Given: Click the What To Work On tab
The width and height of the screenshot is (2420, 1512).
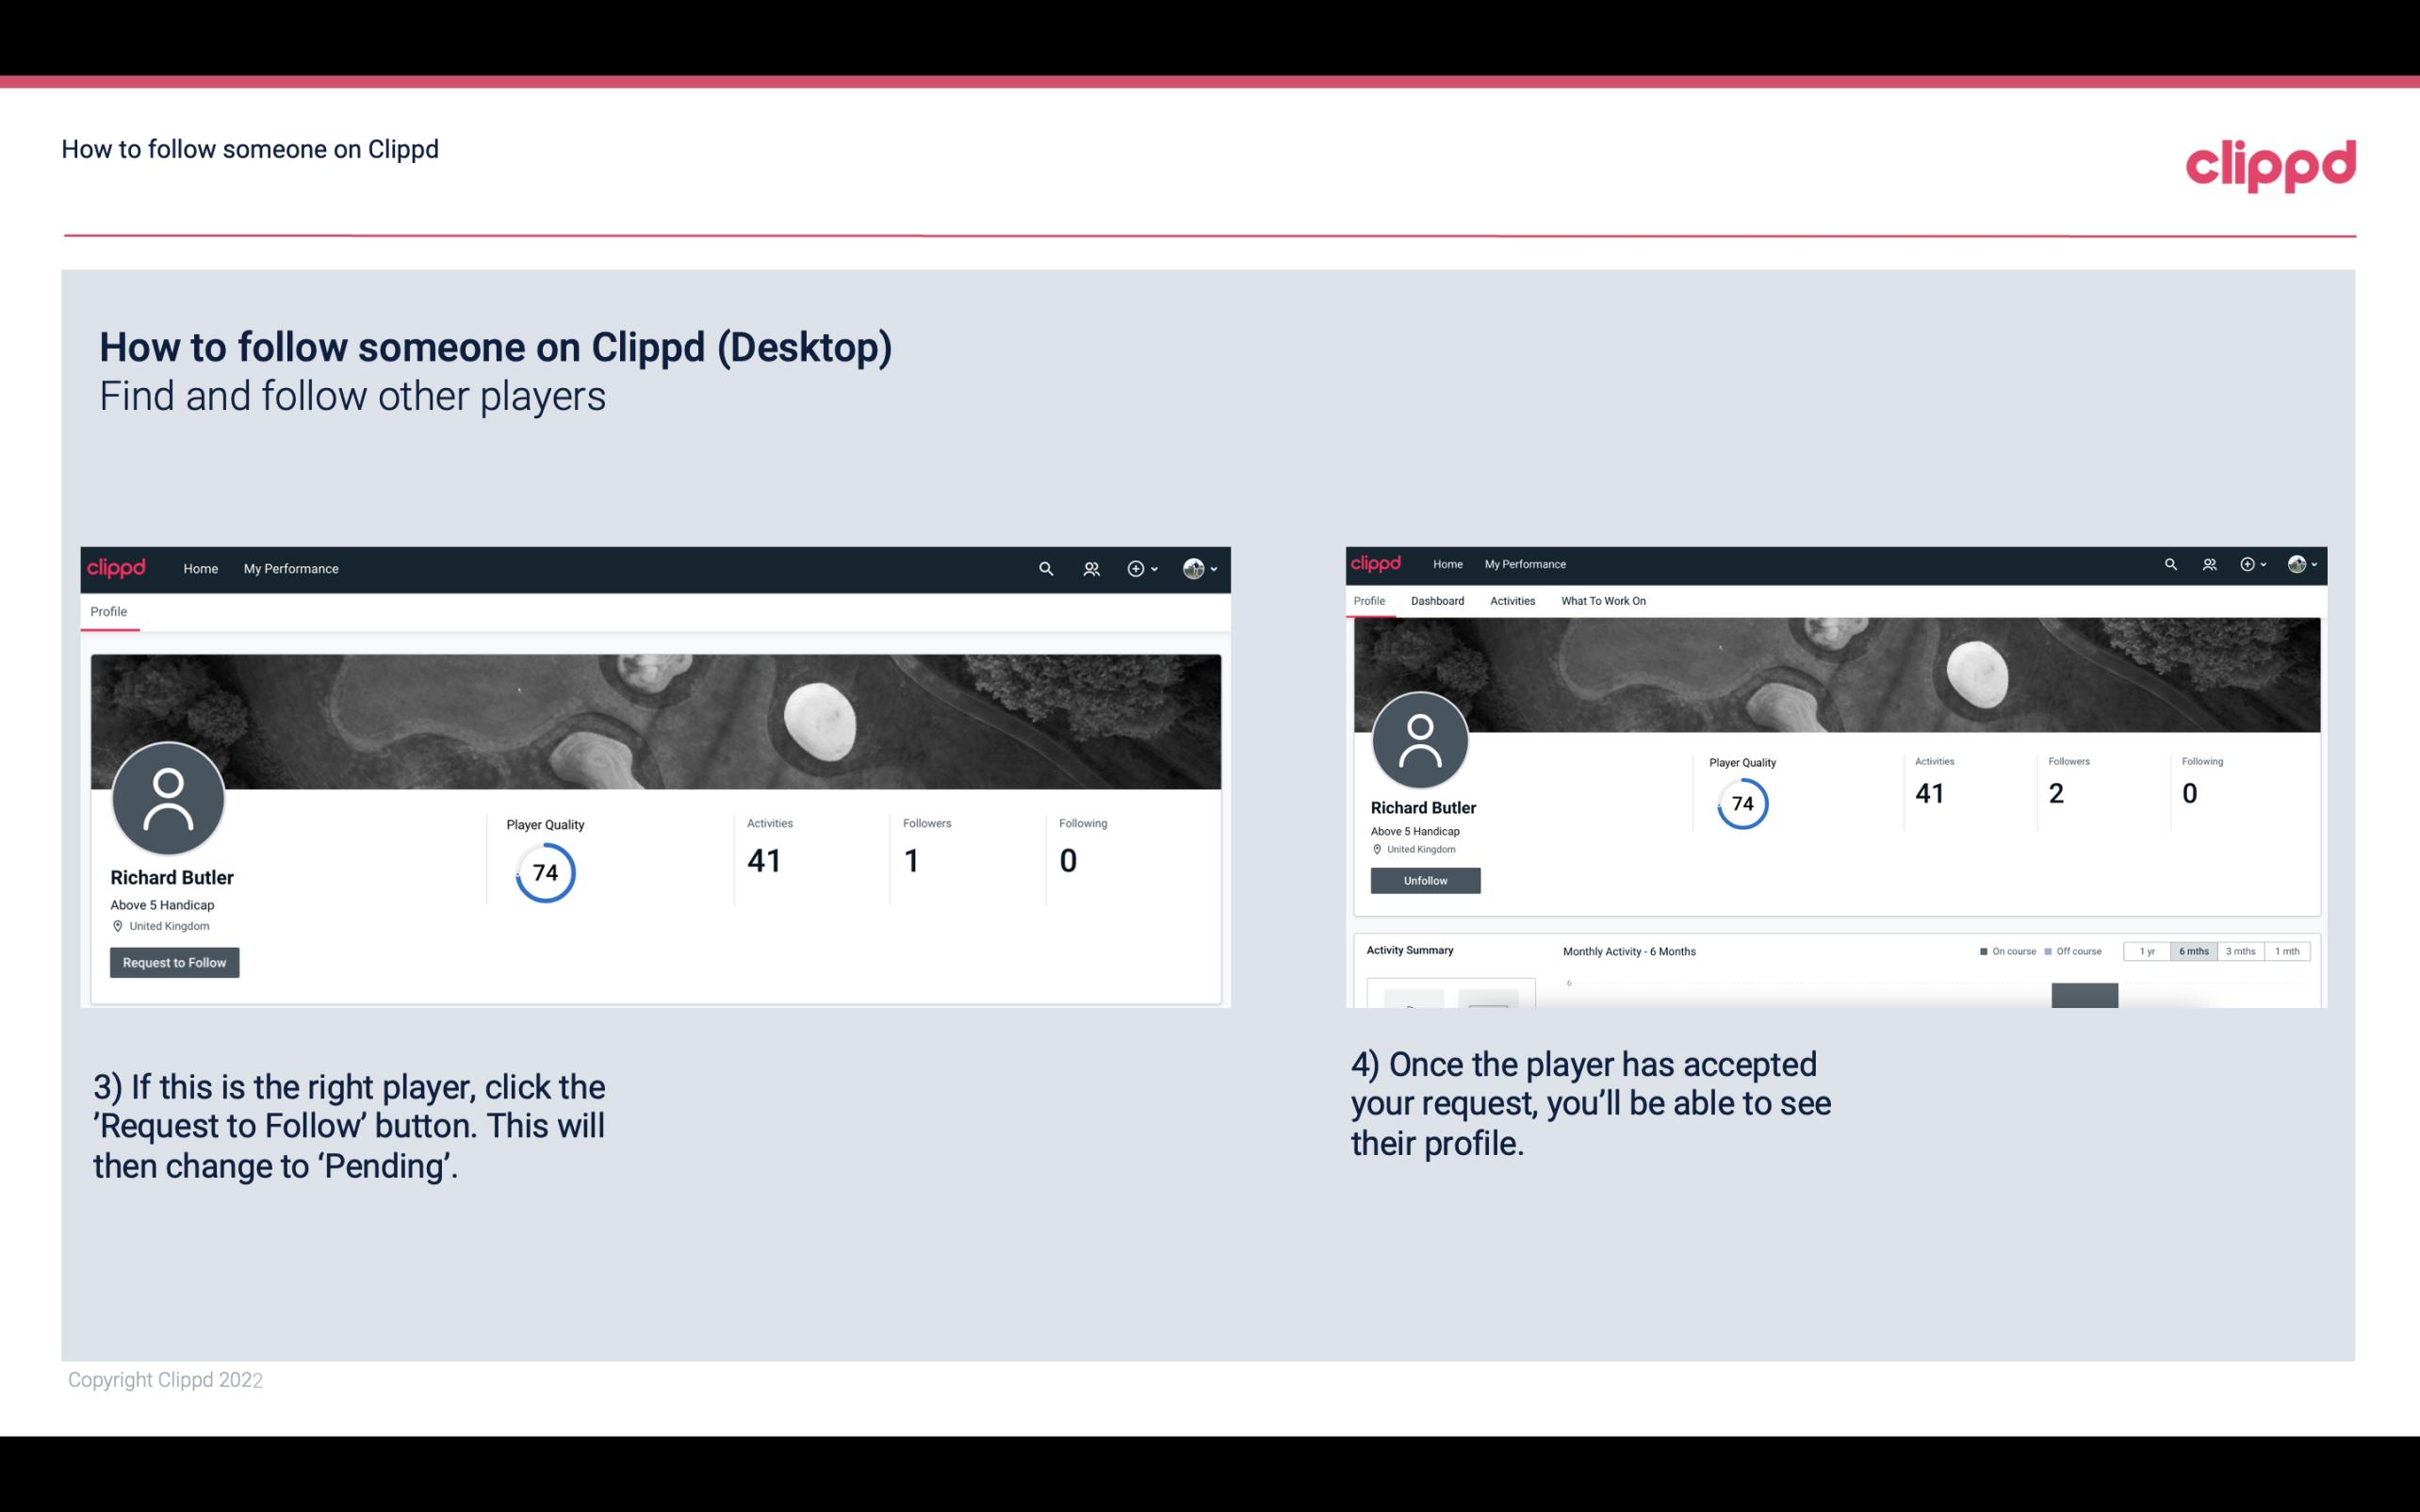Looking at the screenshot, I should point(1601,601).
